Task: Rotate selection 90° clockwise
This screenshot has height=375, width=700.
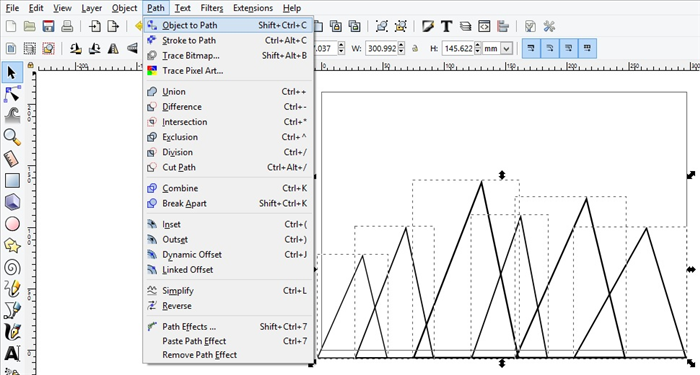Action: coord(95,48)
